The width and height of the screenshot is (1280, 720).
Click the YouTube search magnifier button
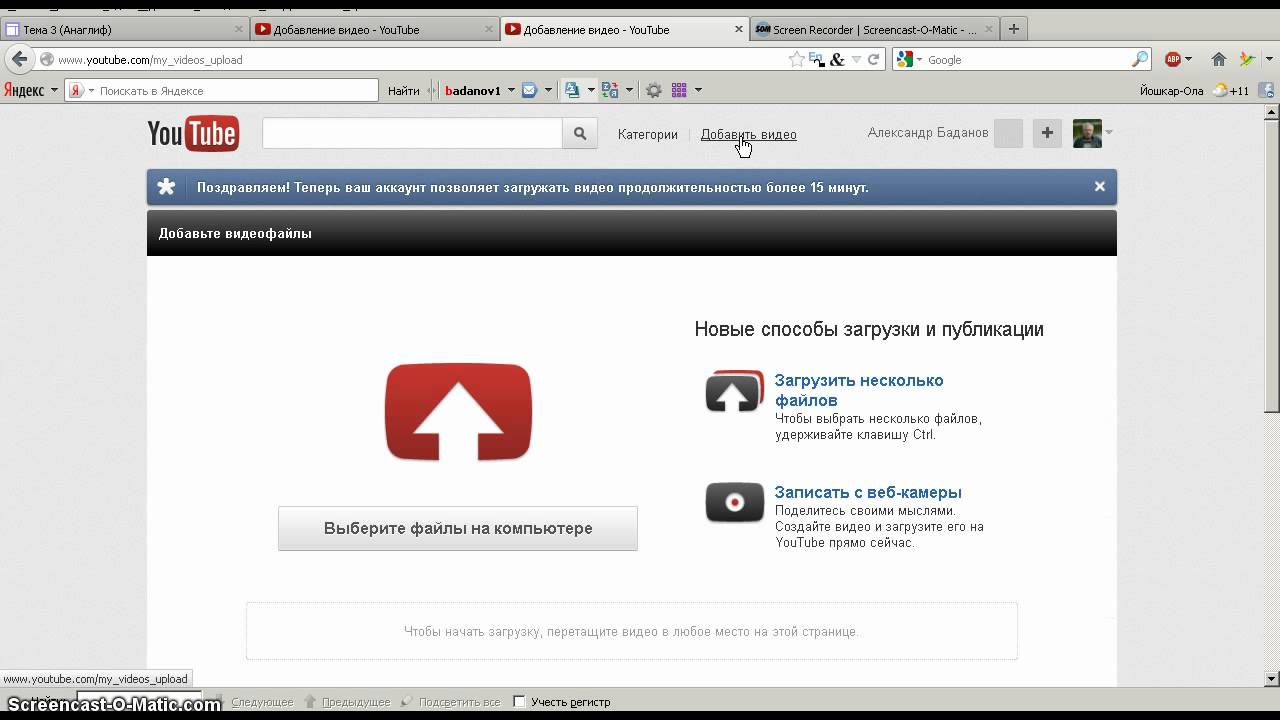tap(580, 133)
